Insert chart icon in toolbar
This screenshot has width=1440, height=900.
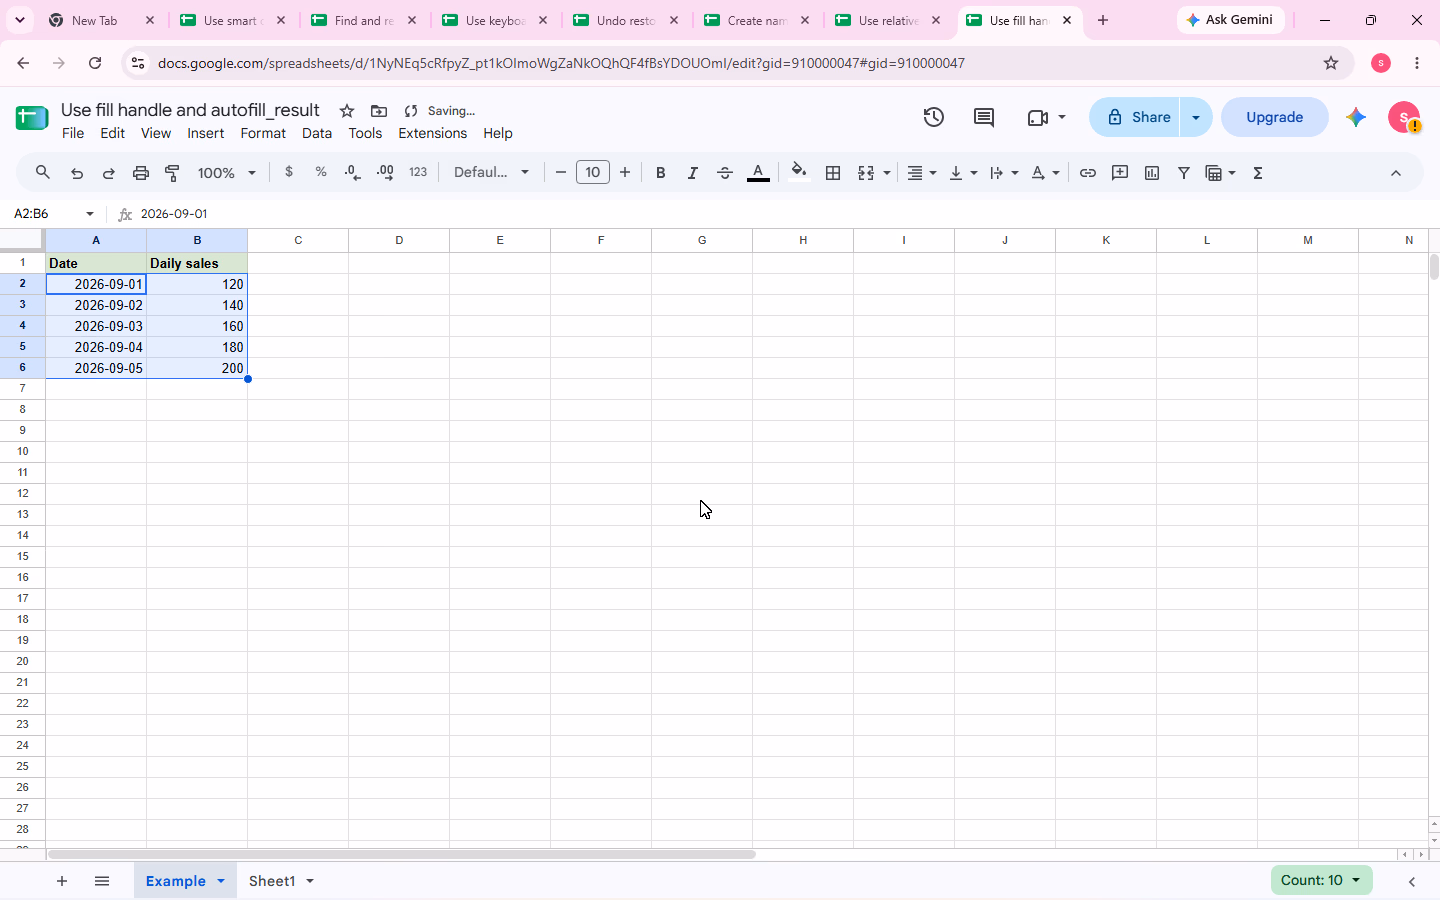tap(1152, 173)
